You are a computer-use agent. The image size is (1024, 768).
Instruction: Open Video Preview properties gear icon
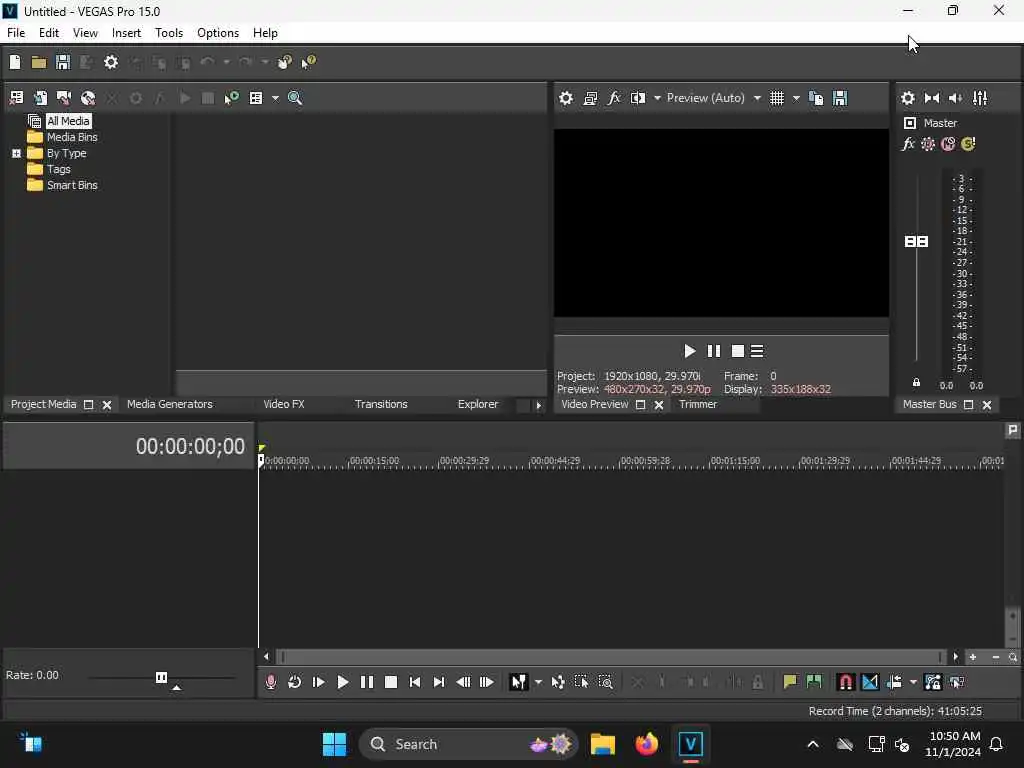(566, 98)
